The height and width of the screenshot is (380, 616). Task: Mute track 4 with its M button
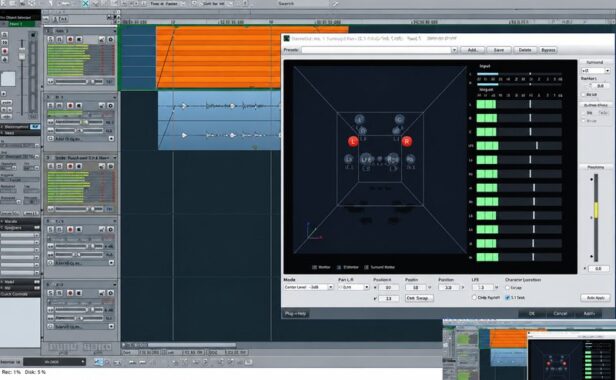coord(59,229)
